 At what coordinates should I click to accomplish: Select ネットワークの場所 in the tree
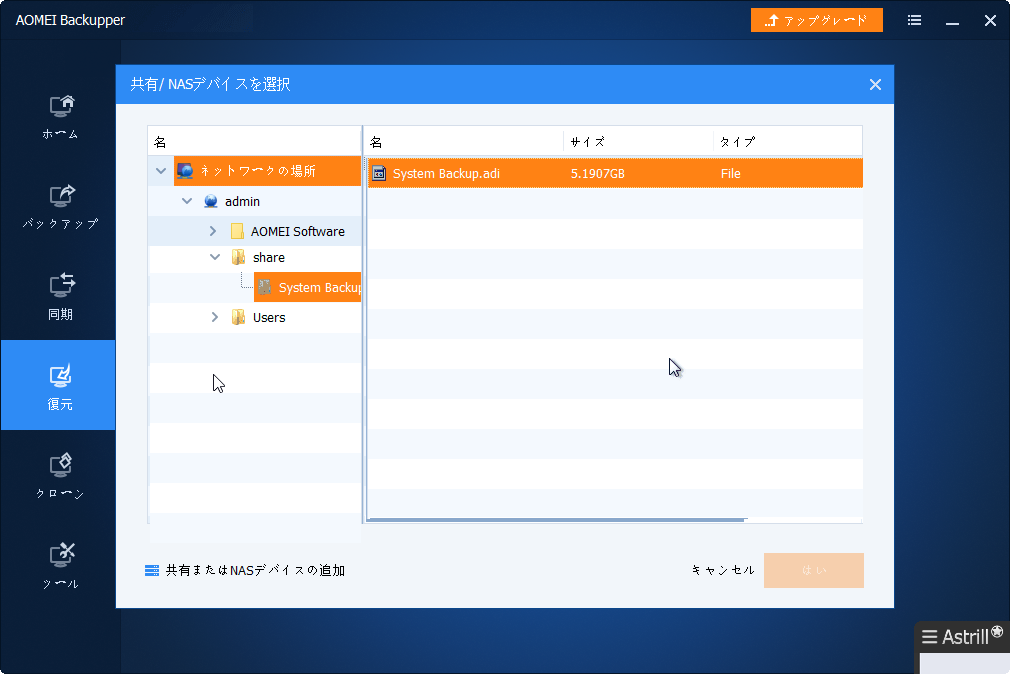258,171
